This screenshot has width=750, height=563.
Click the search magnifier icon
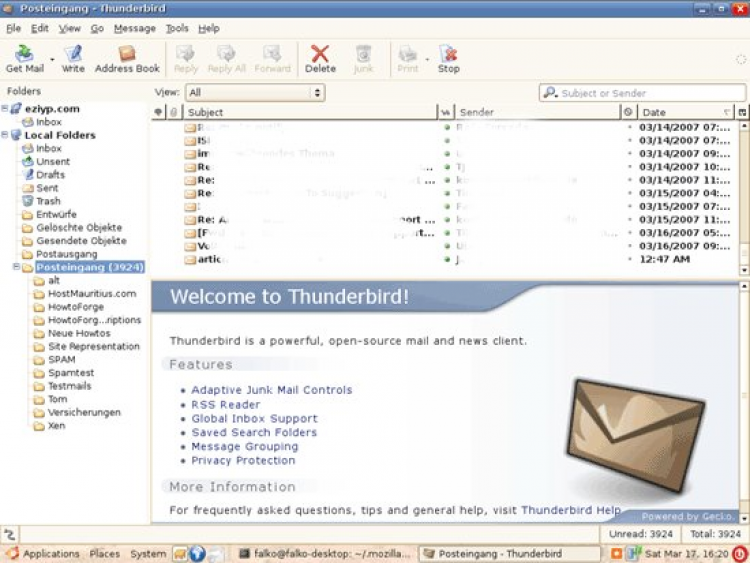coord(550,92)
